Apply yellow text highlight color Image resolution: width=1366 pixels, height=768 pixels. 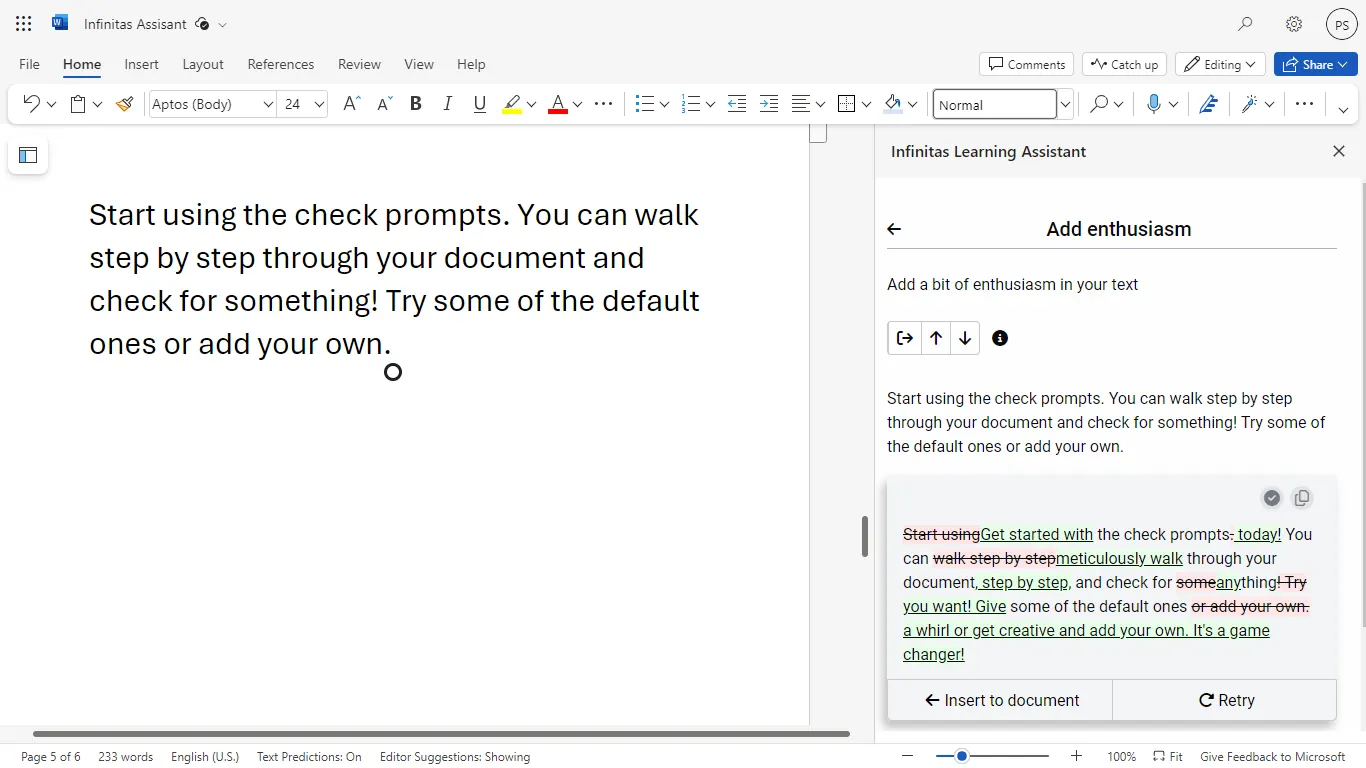tap(512, 104)
